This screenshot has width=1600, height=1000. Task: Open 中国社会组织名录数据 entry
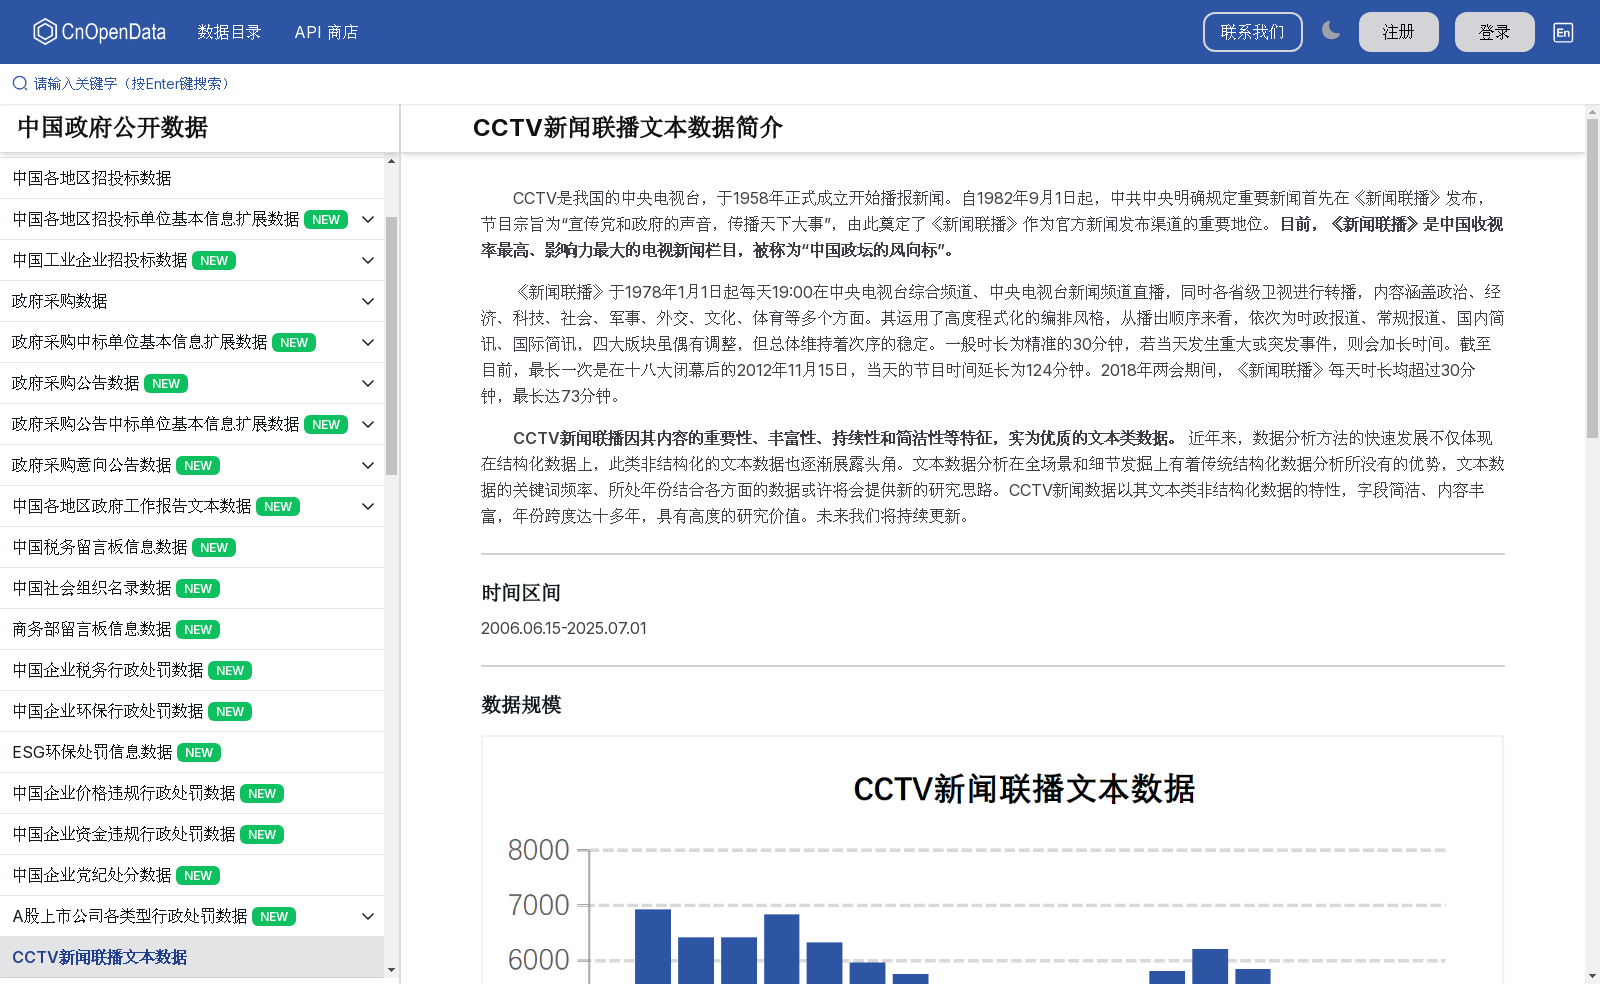[x=192, y=588]
